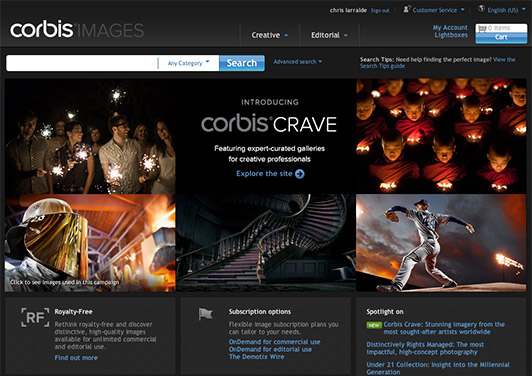Screen dimensions: 532x376
Task: Click the RF royalty-free bracket icon
Action: (35, 317)
